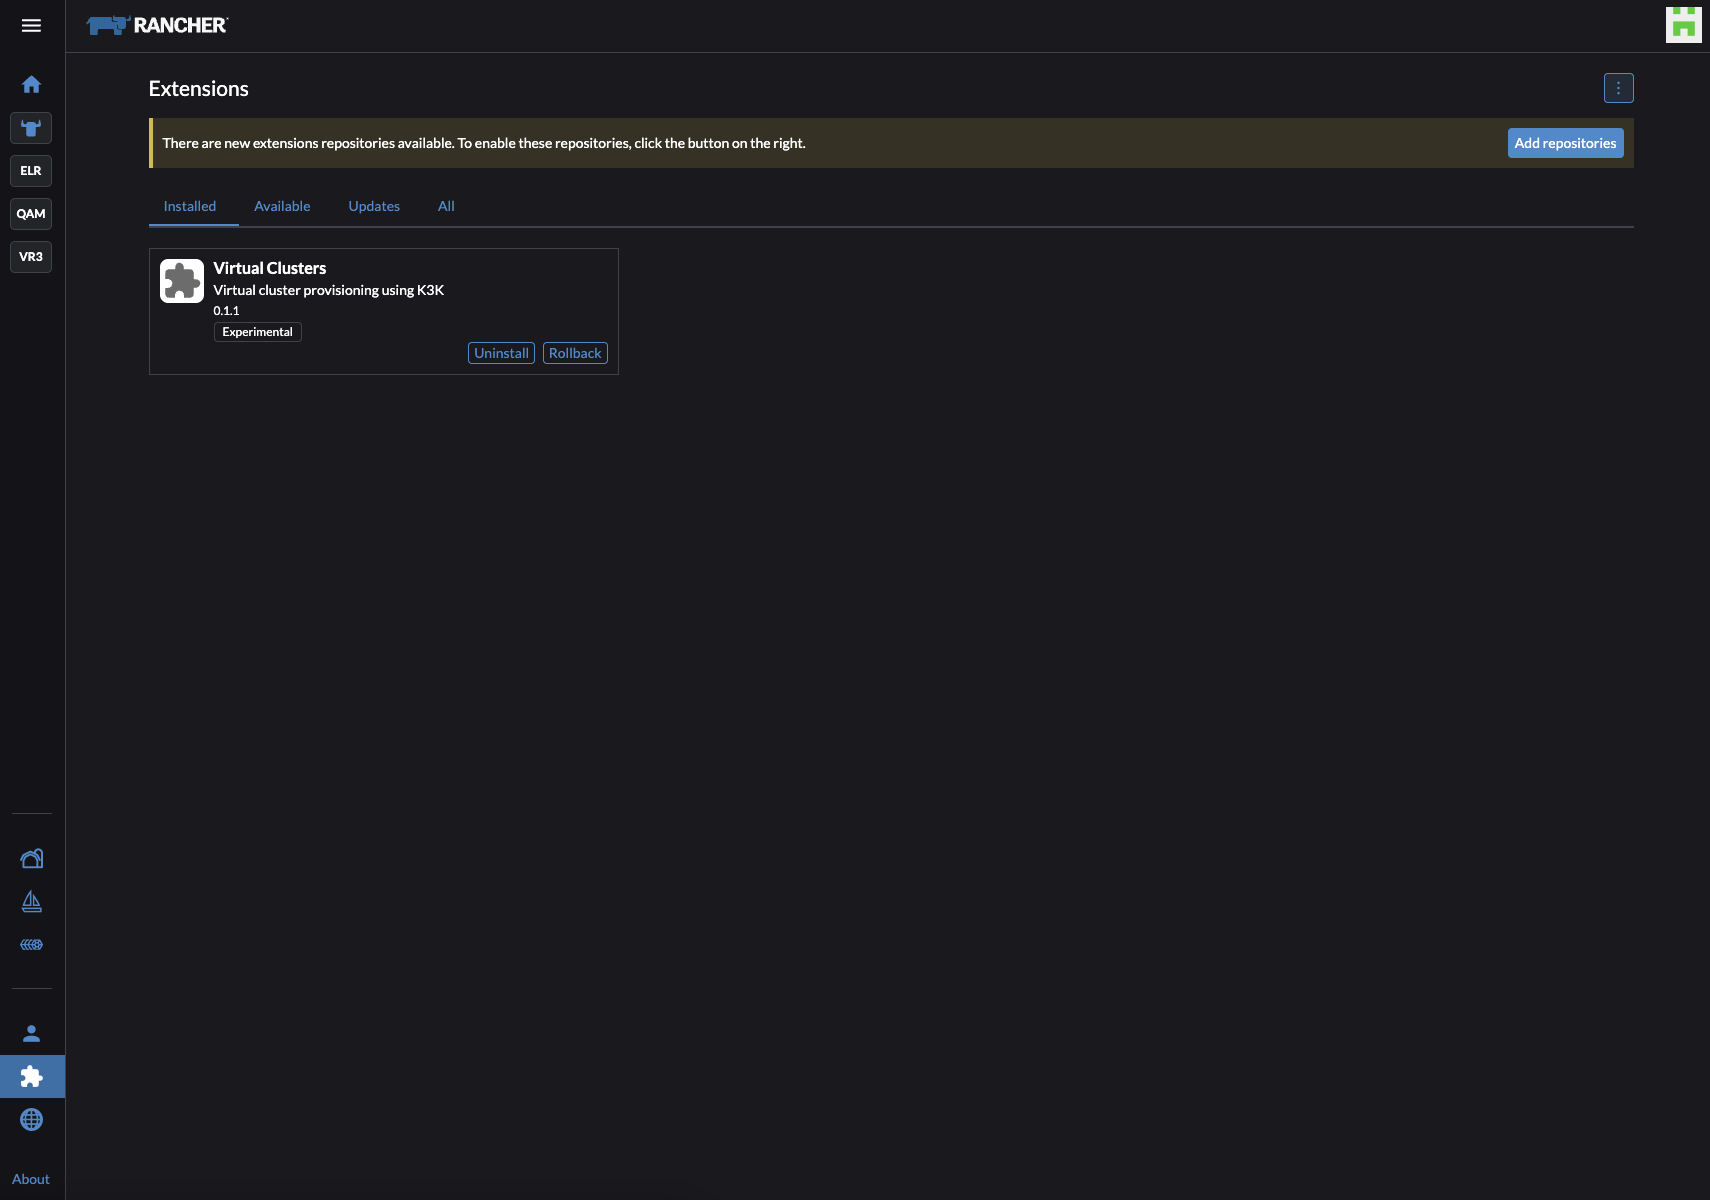The height and width of the screenshot is (1200, 1710).
Task: Select the Extensions puzzle icon in sidebar
Action: coord(31,1077)
